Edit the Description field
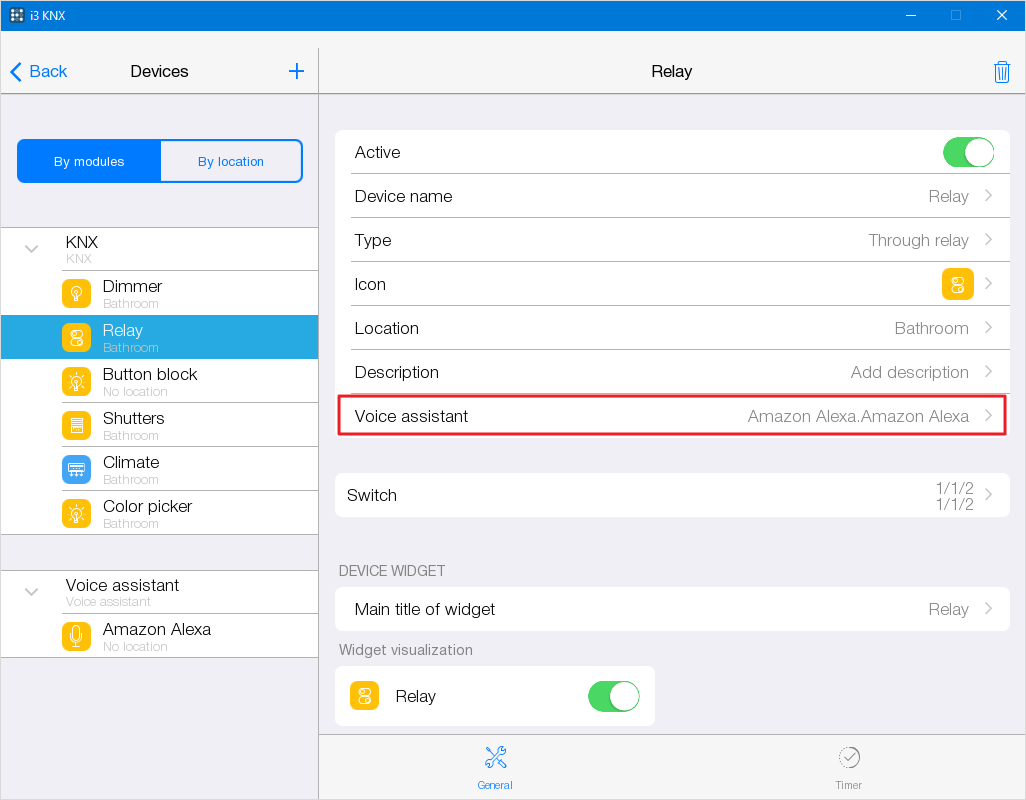The height and width of the screenshot is (800, 1026). 671,372
